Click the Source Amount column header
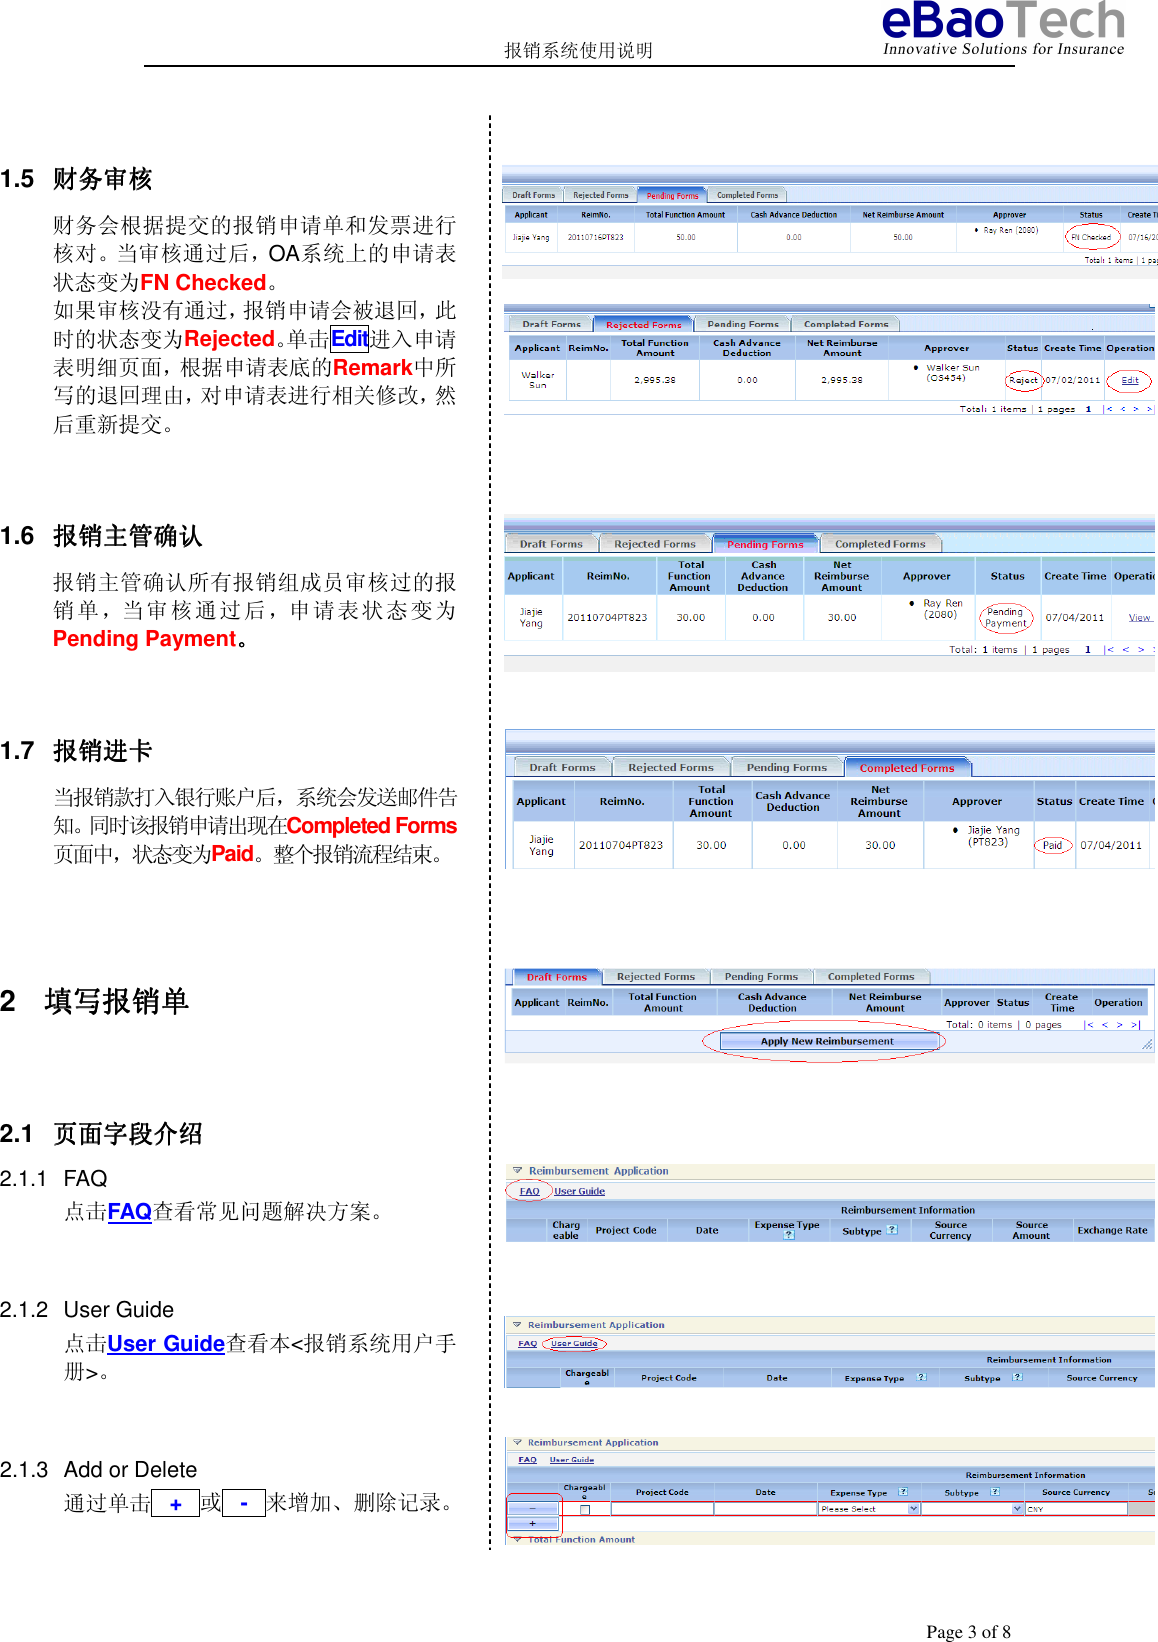This screenshot has height=1642, width=1158. pyautogui.click(x=1031, y=1230)
